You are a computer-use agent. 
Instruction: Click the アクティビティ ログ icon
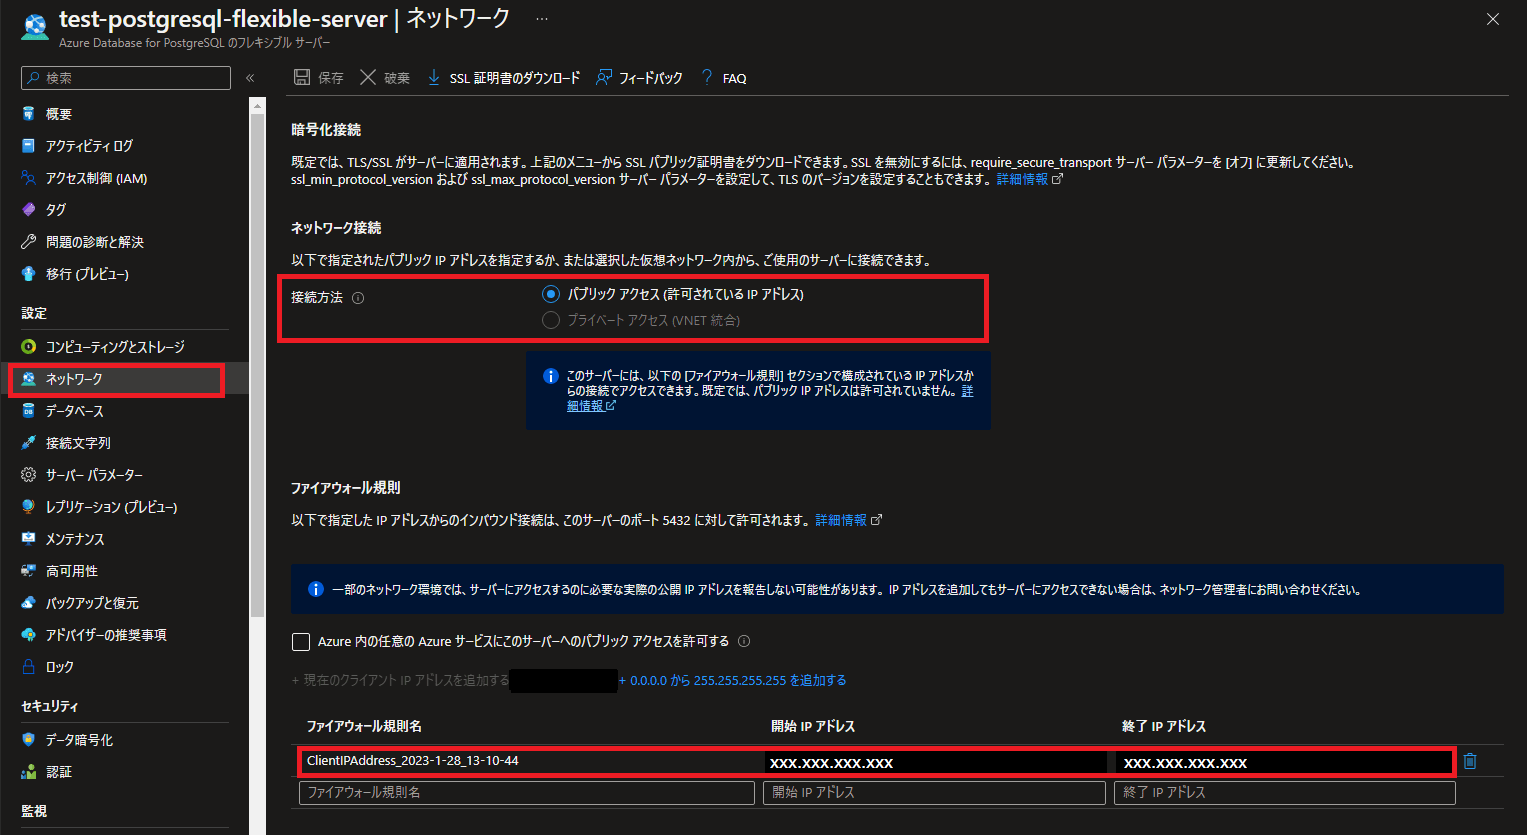(x=28, y=146)
